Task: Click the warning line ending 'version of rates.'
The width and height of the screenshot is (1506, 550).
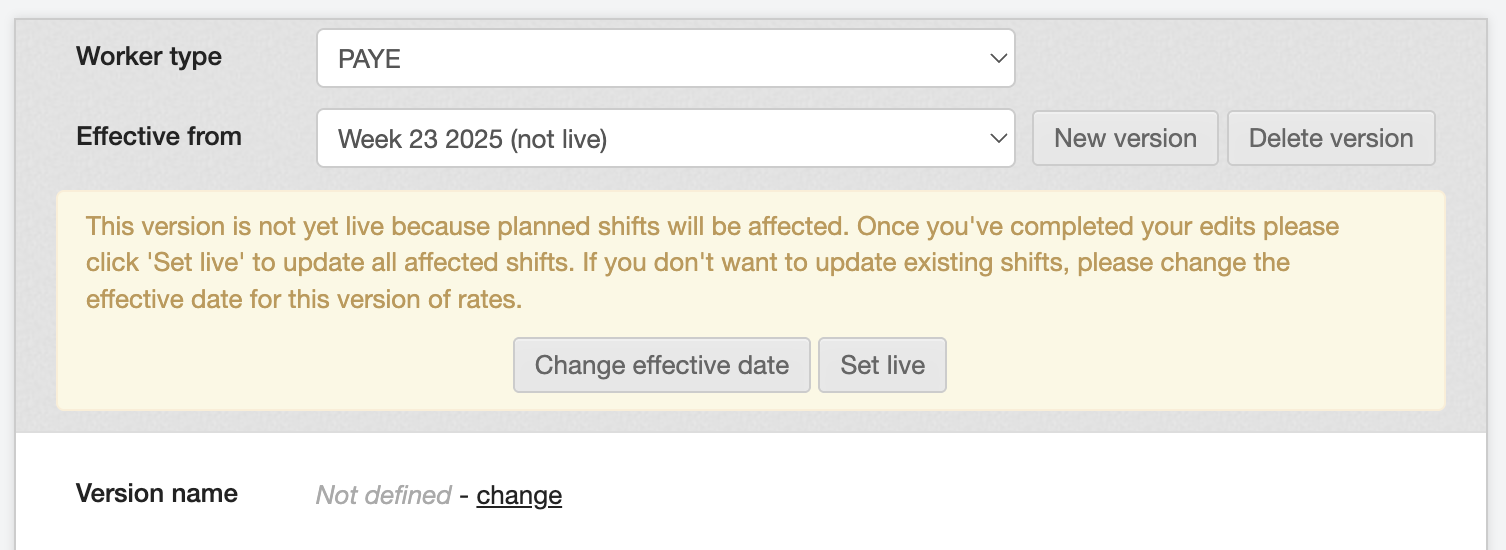Action: (304, 300)
